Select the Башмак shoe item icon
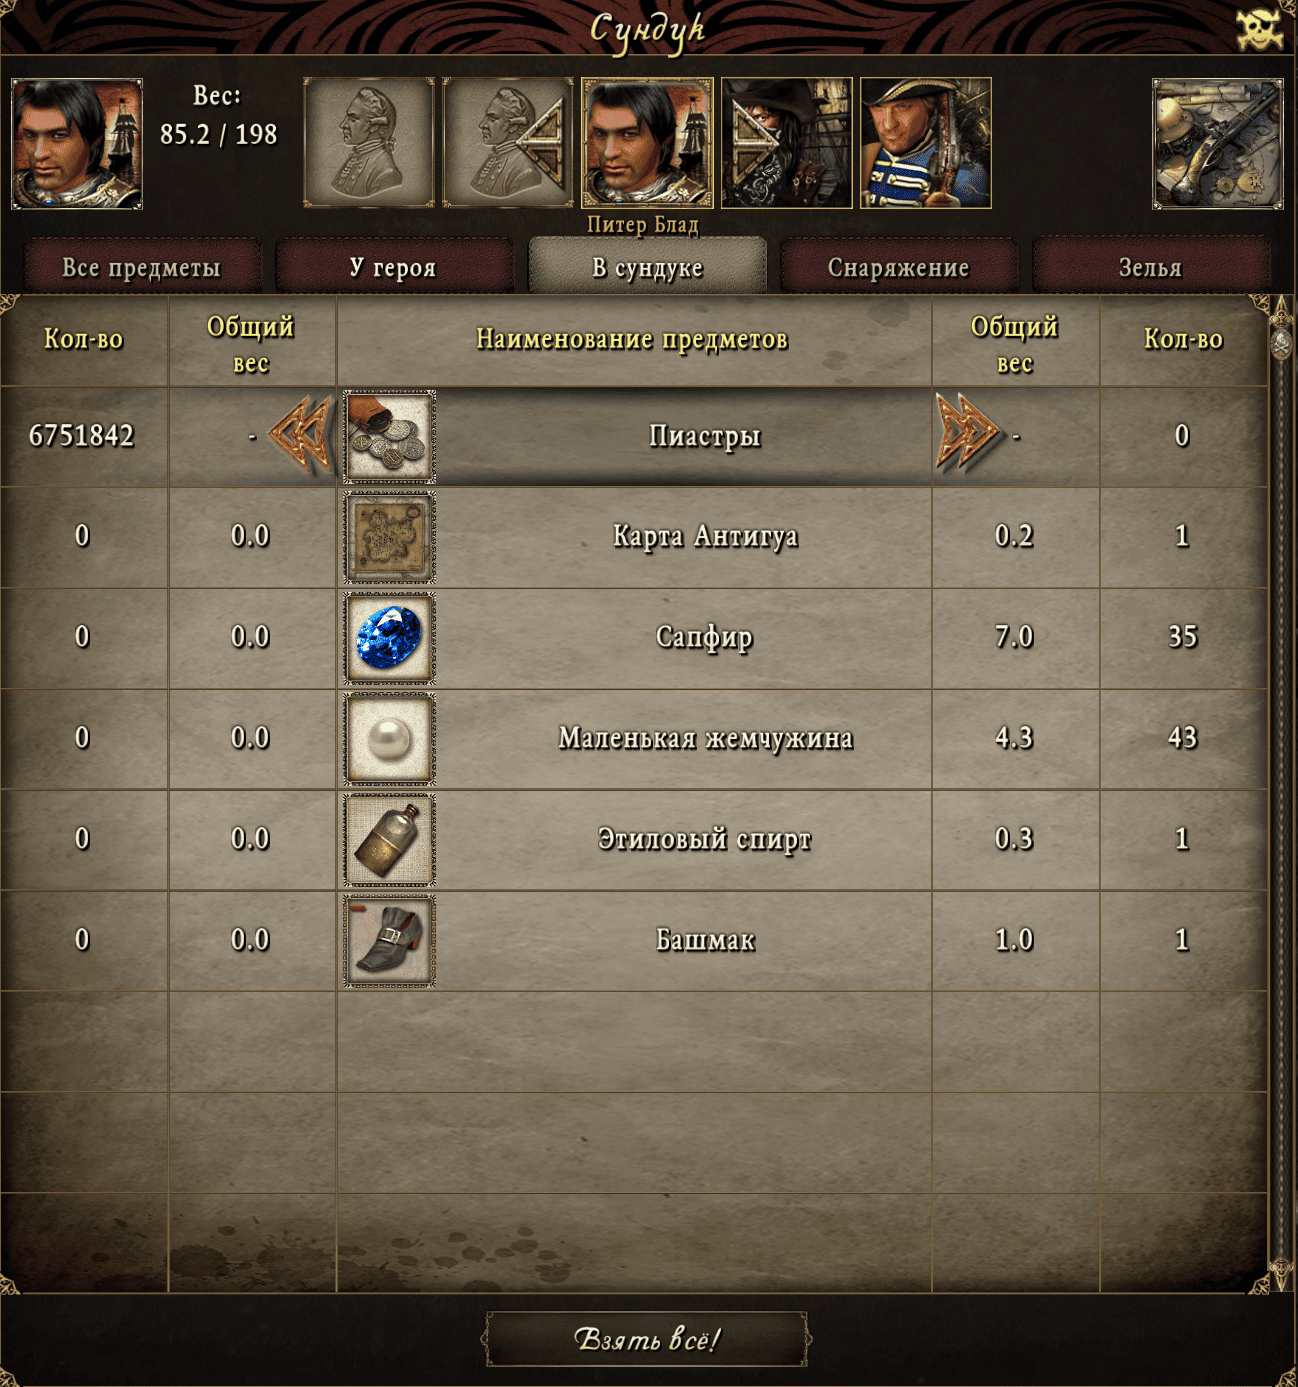The image size is (1298, 1387). (390, 941)
